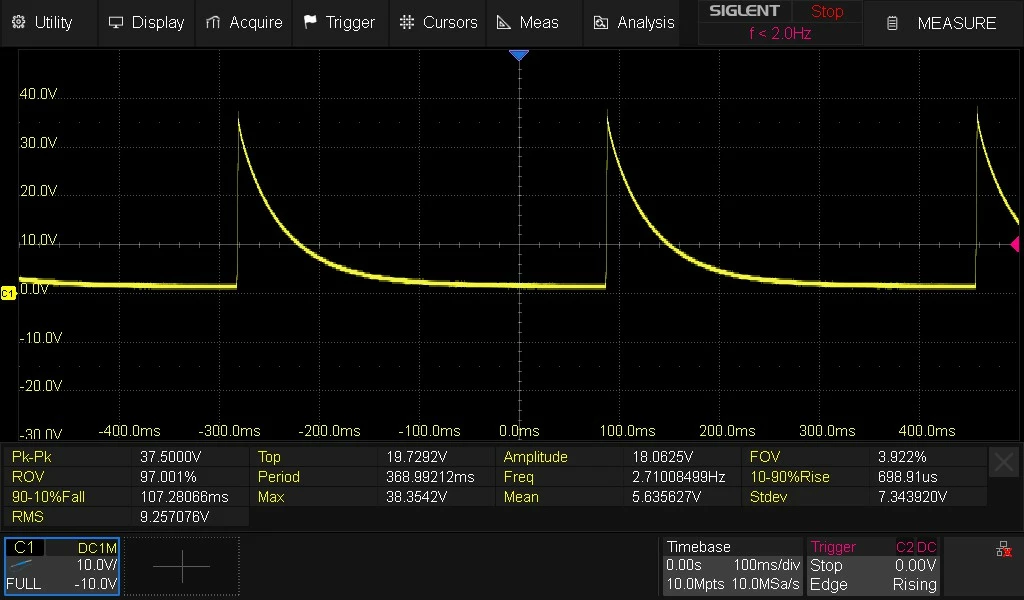
Task: Select the pink trigger level marker
Action: click(x=1015, y=244)
